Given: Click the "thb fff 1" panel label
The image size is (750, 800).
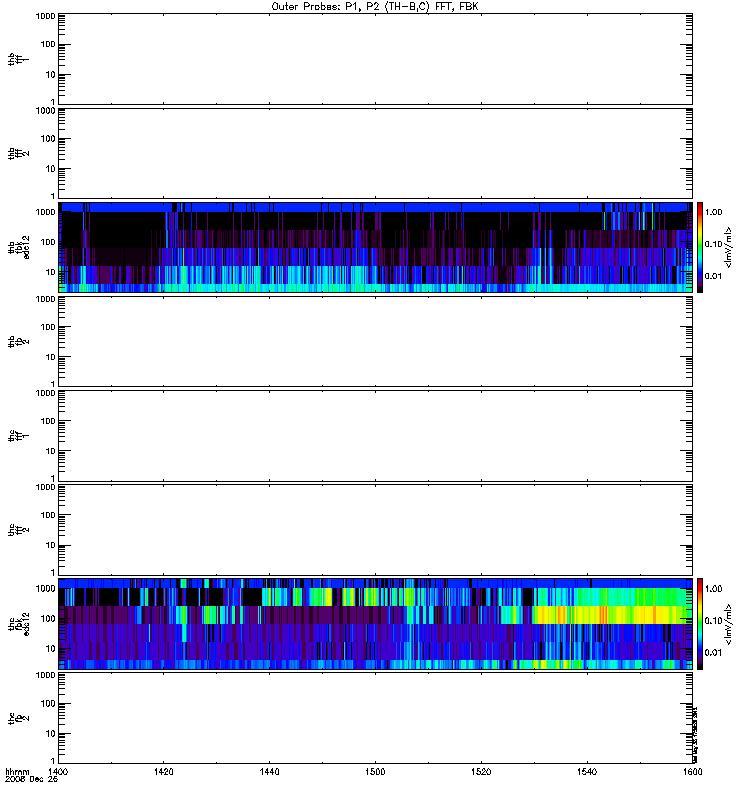Looking at the screenshot, I should [18, 59].
